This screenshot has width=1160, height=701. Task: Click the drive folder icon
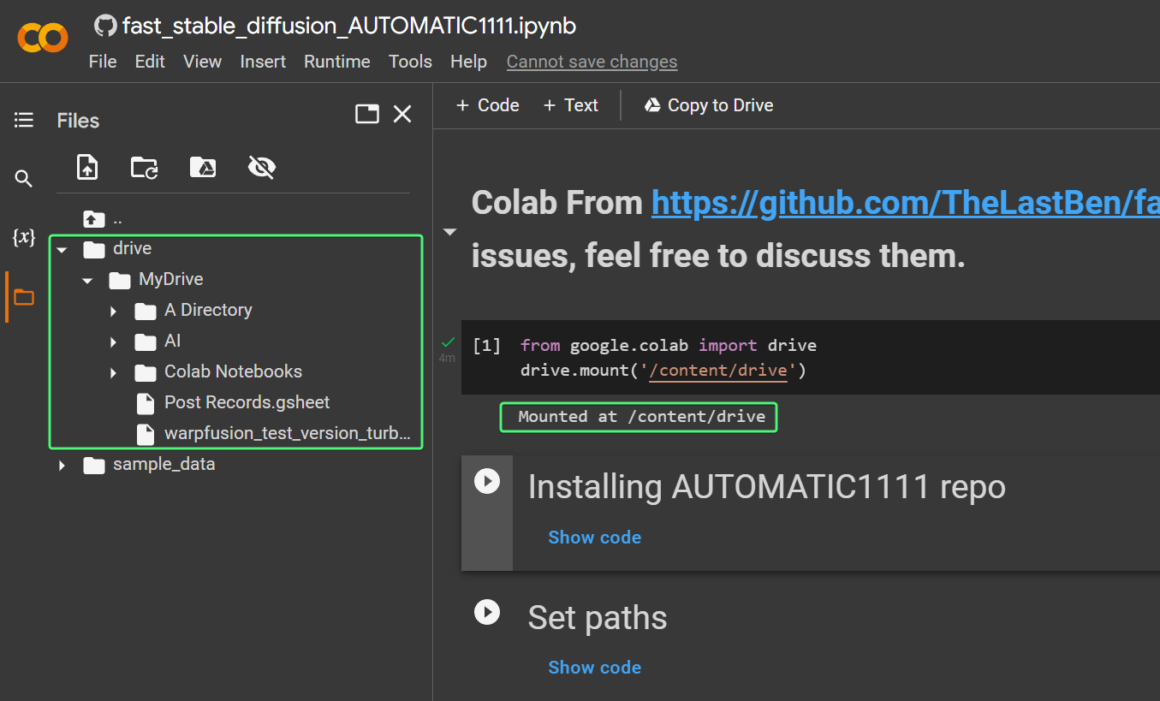(94, 249)
